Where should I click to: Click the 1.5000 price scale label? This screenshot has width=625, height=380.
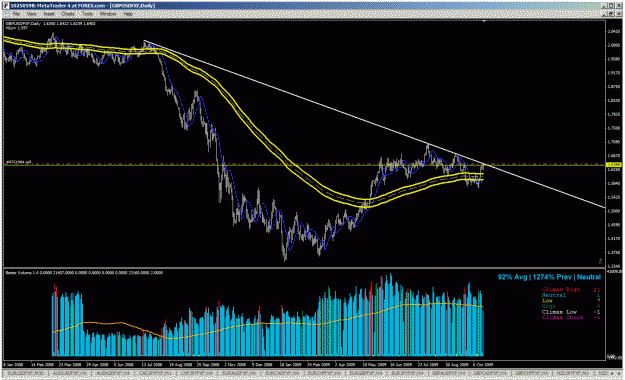tap(614, 211)
